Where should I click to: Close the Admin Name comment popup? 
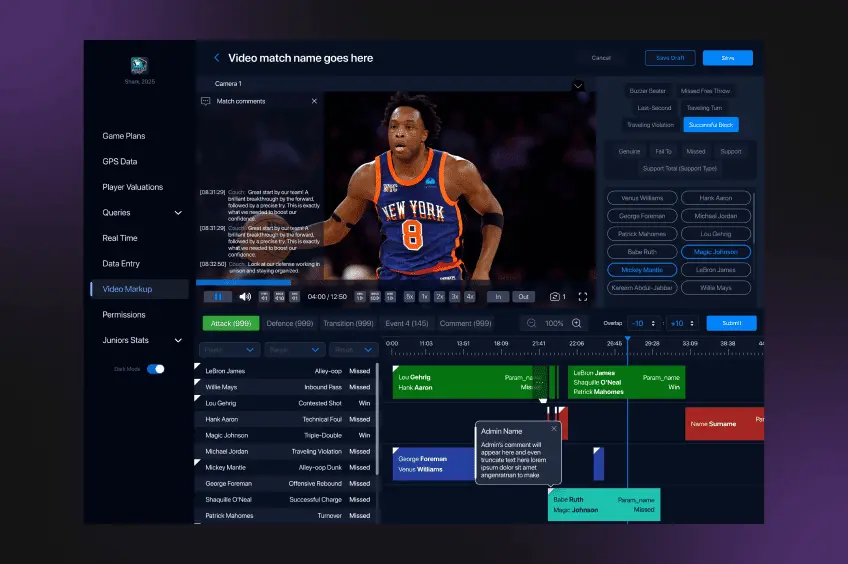point(554,428)
